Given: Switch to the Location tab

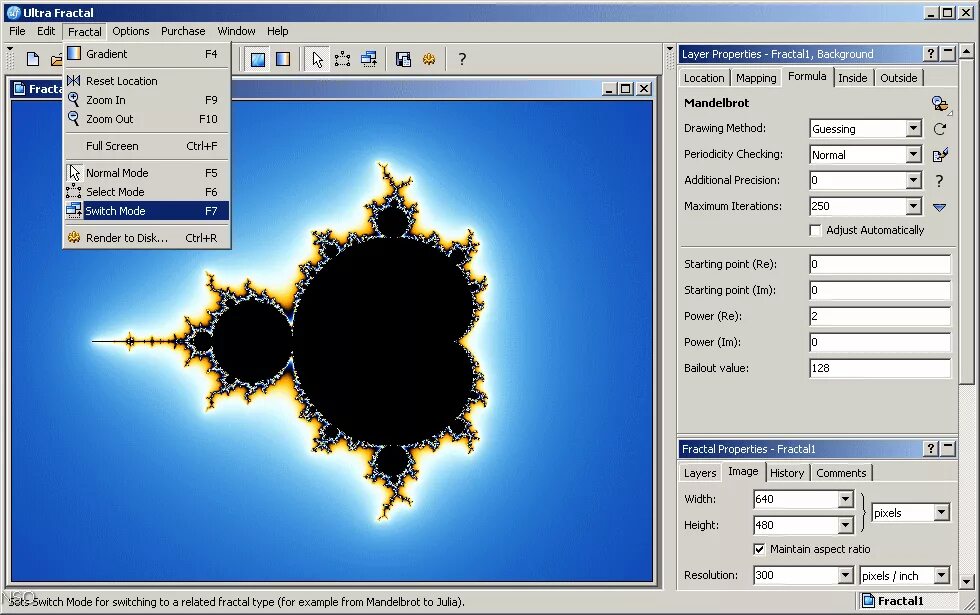Looking at the screenshot, I should [704, 78].
